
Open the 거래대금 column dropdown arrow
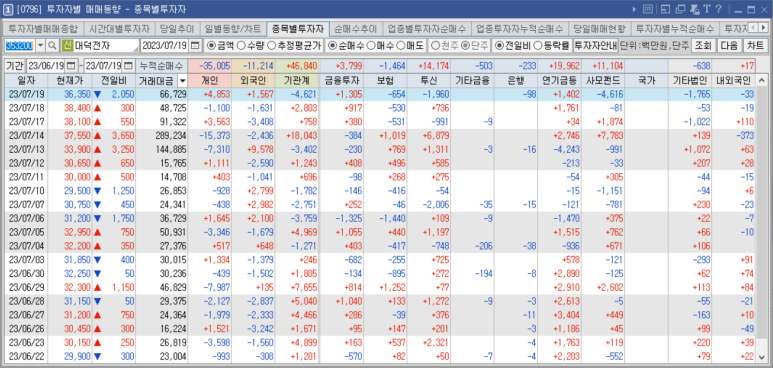(182, 81)
